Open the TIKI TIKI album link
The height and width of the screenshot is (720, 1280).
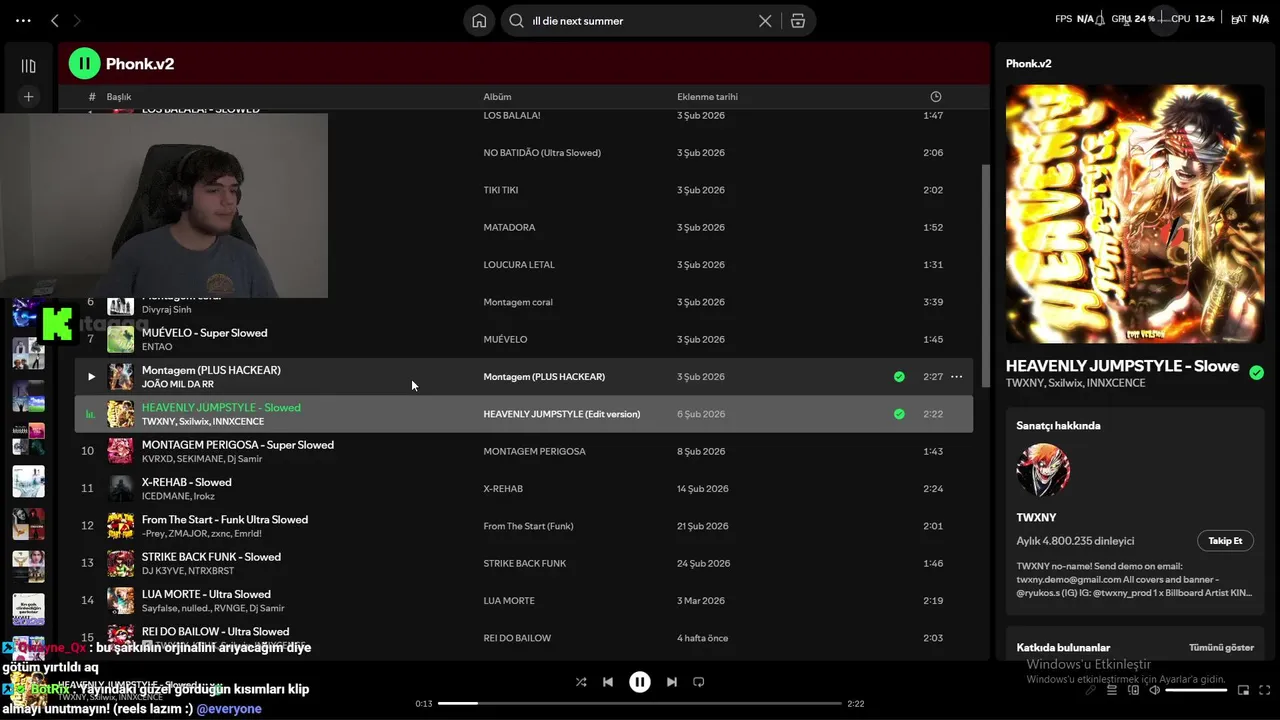tap(501, 190)
